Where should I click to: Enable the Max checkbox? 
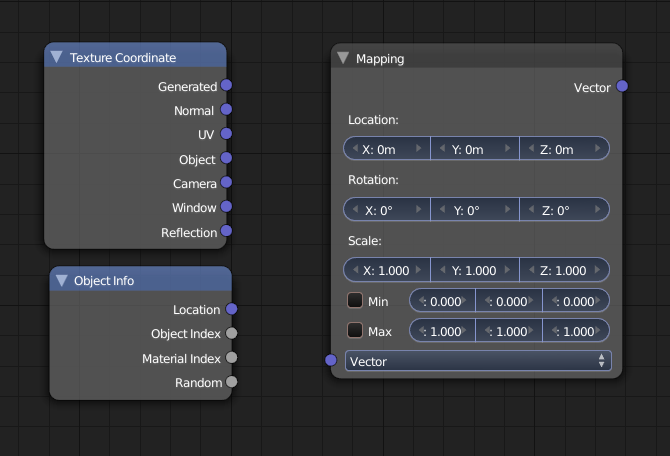tap(355, 330)
